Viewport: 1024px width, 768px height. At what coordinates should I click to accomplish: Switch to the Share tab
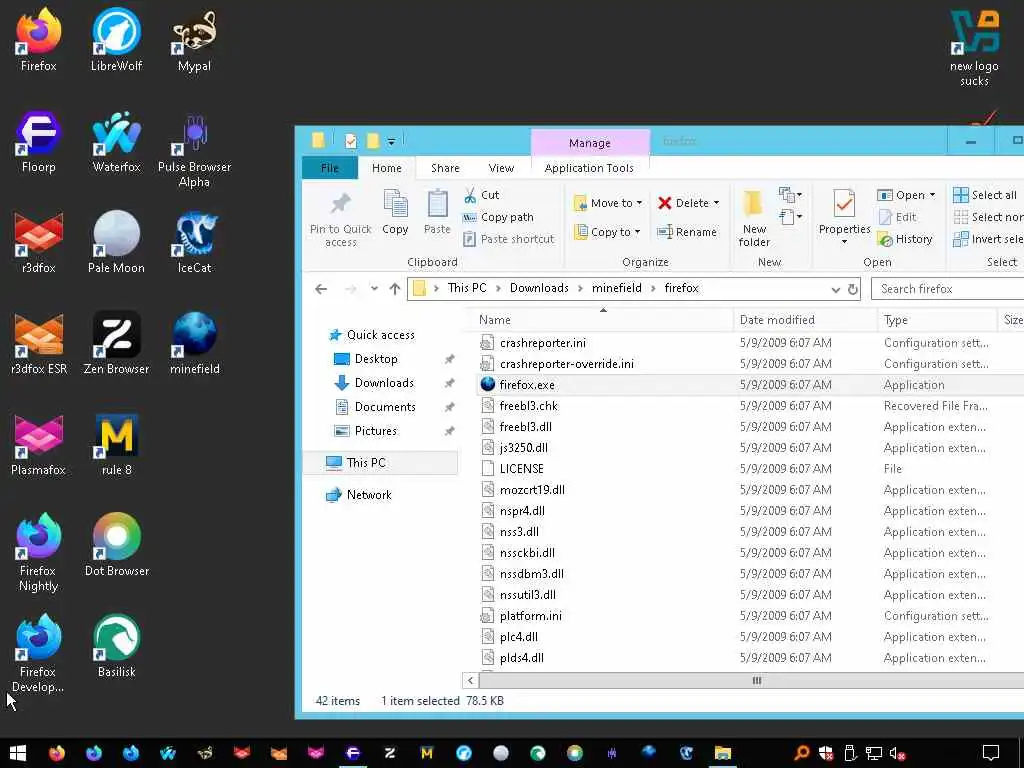pos(445,168)
